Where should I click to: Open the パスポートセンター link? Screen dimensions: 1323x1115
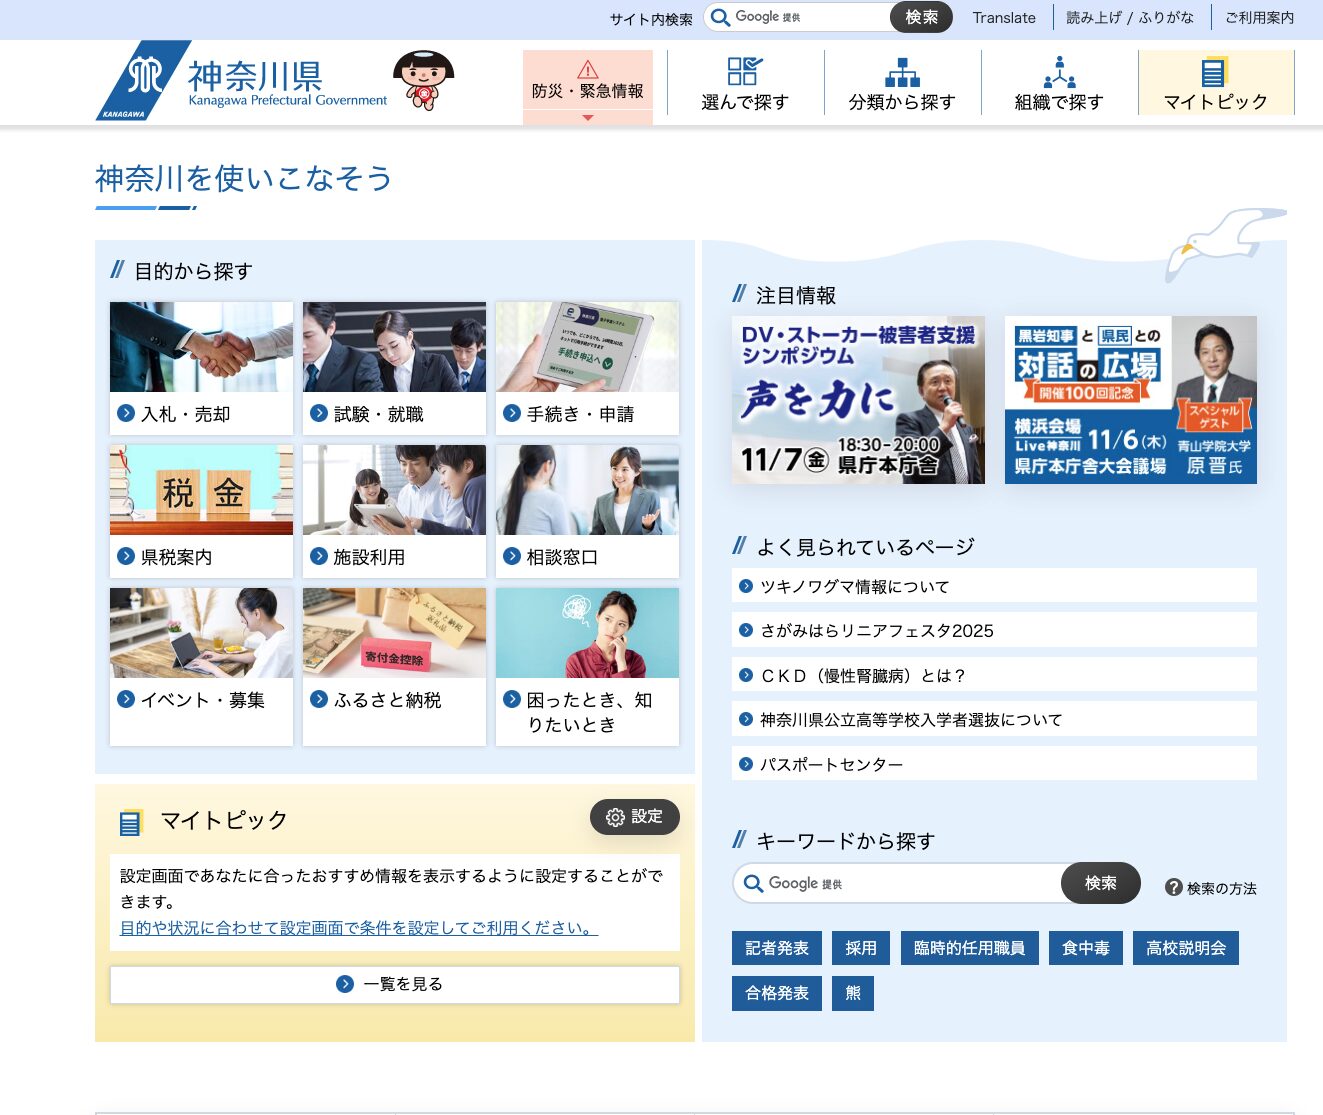click(831, 765)
